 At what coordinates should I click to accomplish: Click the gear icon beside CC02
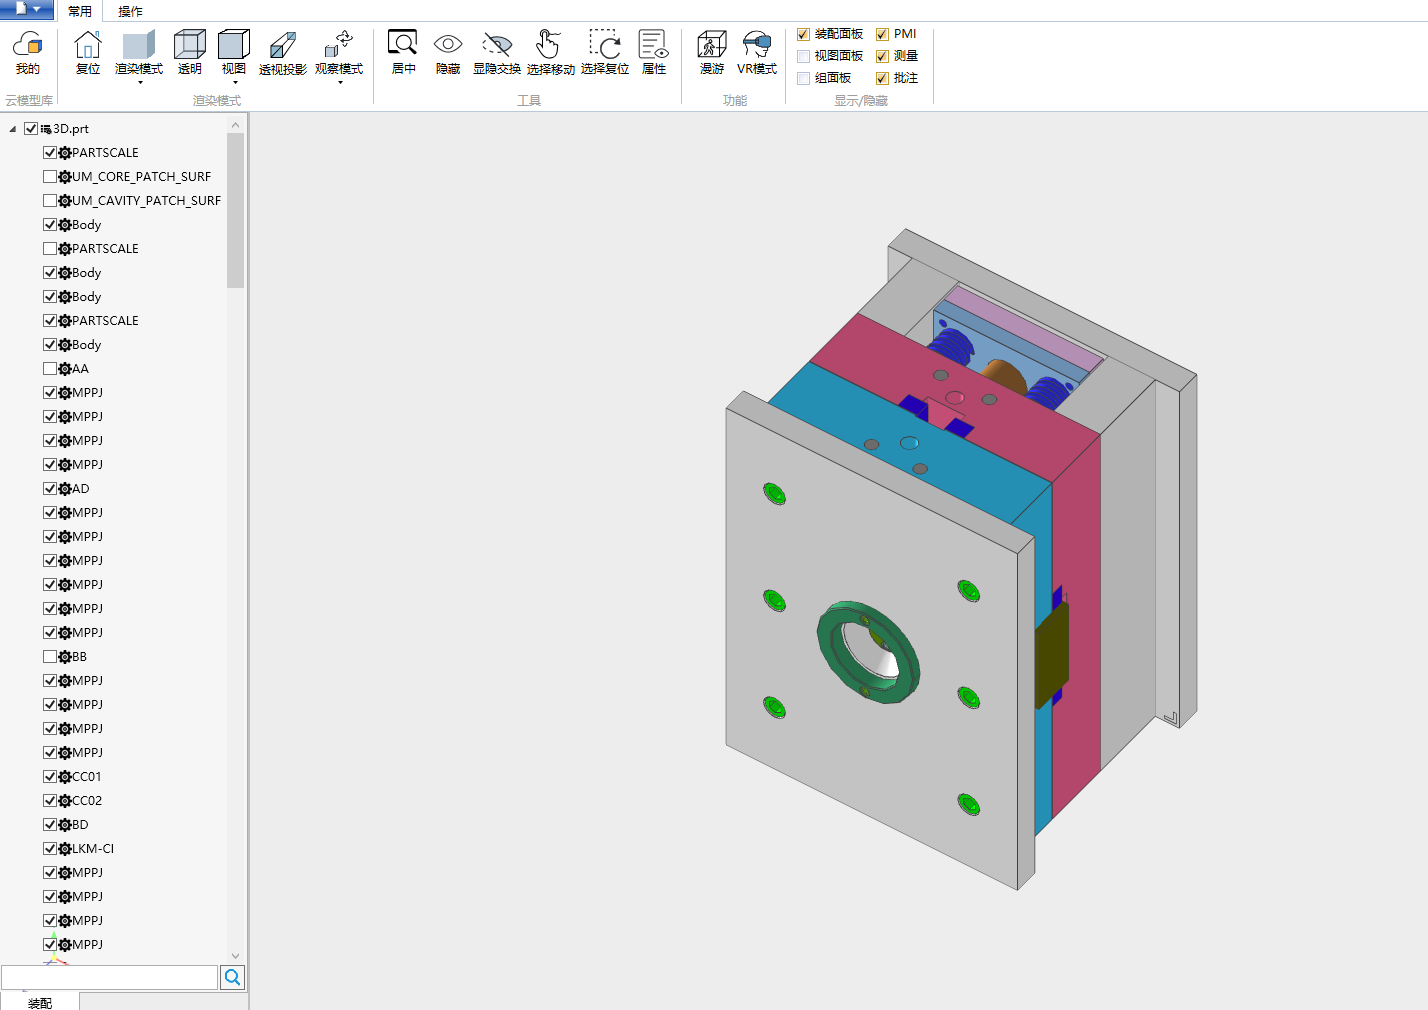coord(65,801)
